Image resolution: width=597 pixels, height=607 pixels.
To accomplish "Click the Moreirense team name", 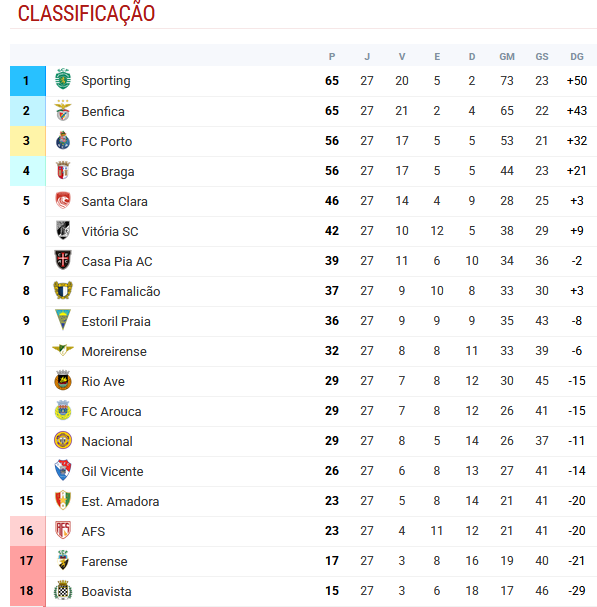I will click(x=114, y=352).
